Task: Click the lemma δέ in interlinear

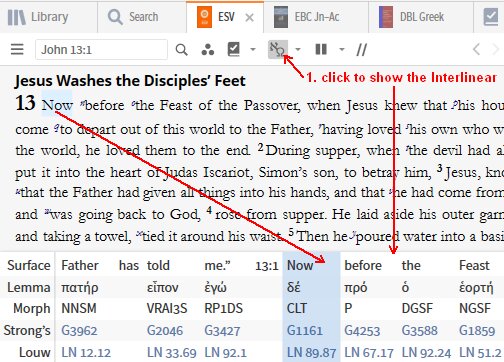Action: point(294,287)
